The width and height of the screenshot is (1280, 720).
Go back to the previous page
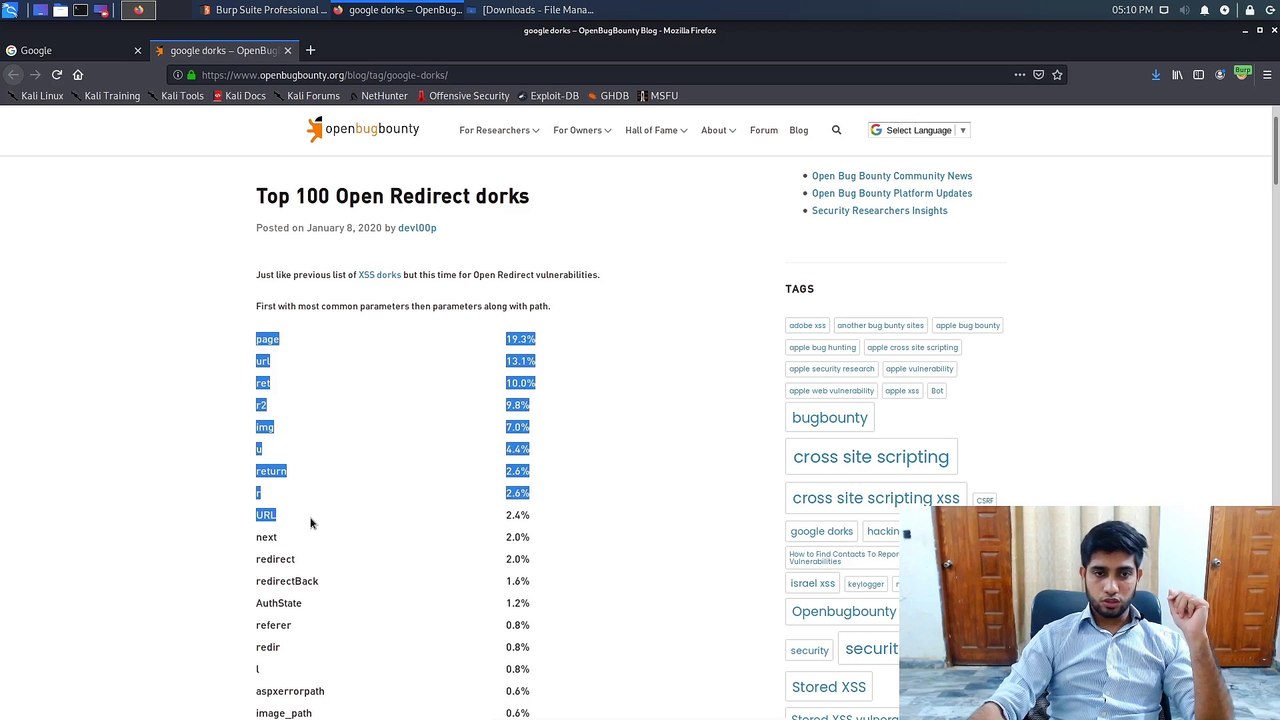point(13,75)
